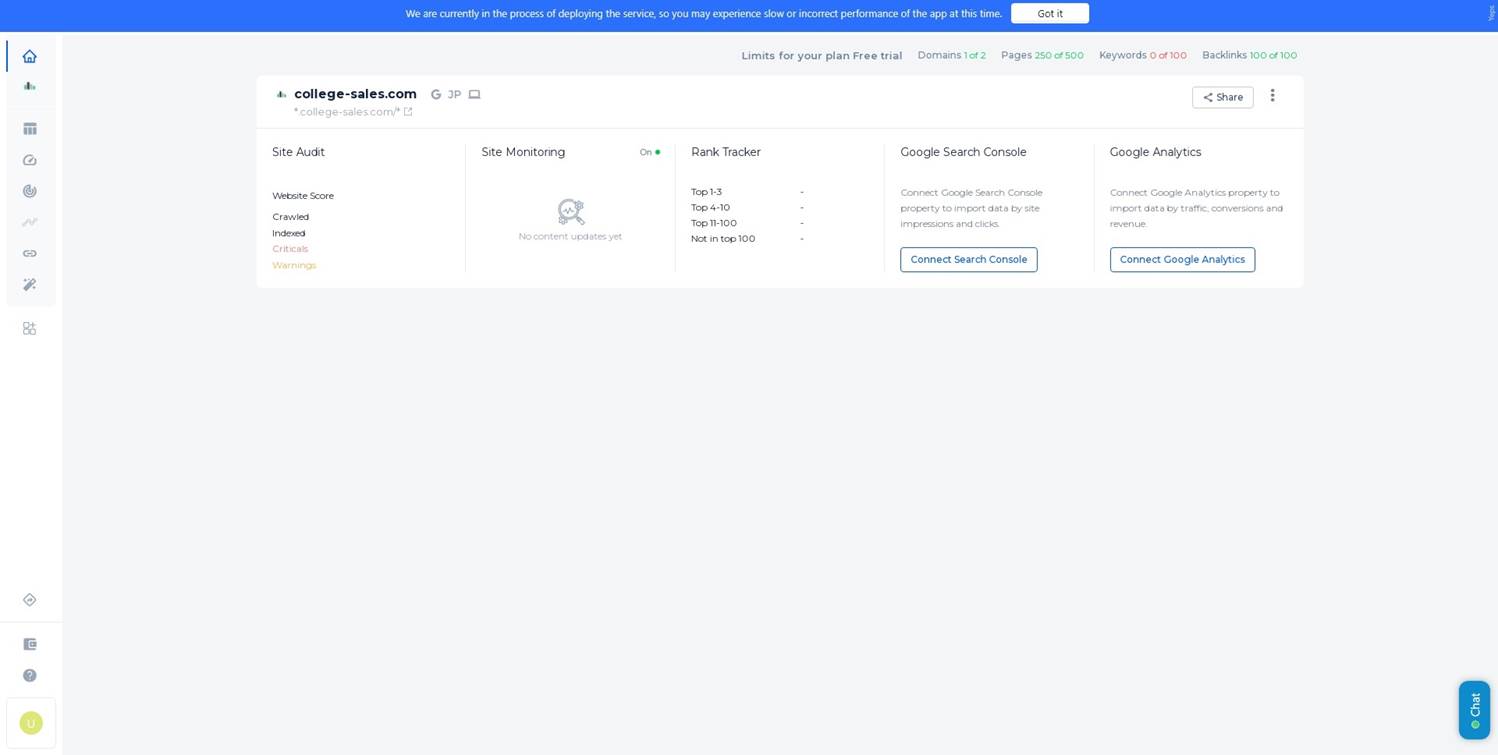The width and height of the screenshot is (1498, 755).
Task: Open the three-dot project options menu
Action: [x=1272, y=96]
